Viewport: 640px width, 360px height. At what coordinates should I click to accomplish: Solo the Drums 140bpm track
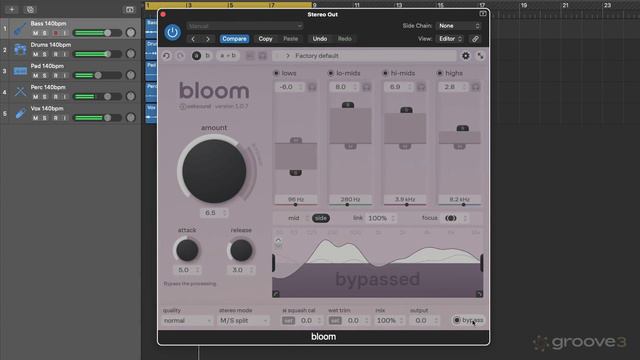tap(45, 54)
